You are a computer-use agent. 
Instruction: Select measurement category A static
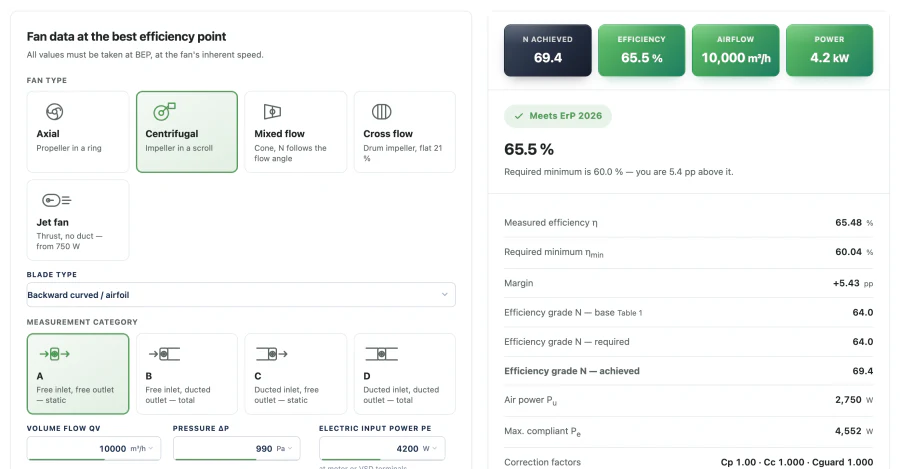click(77, 374)
